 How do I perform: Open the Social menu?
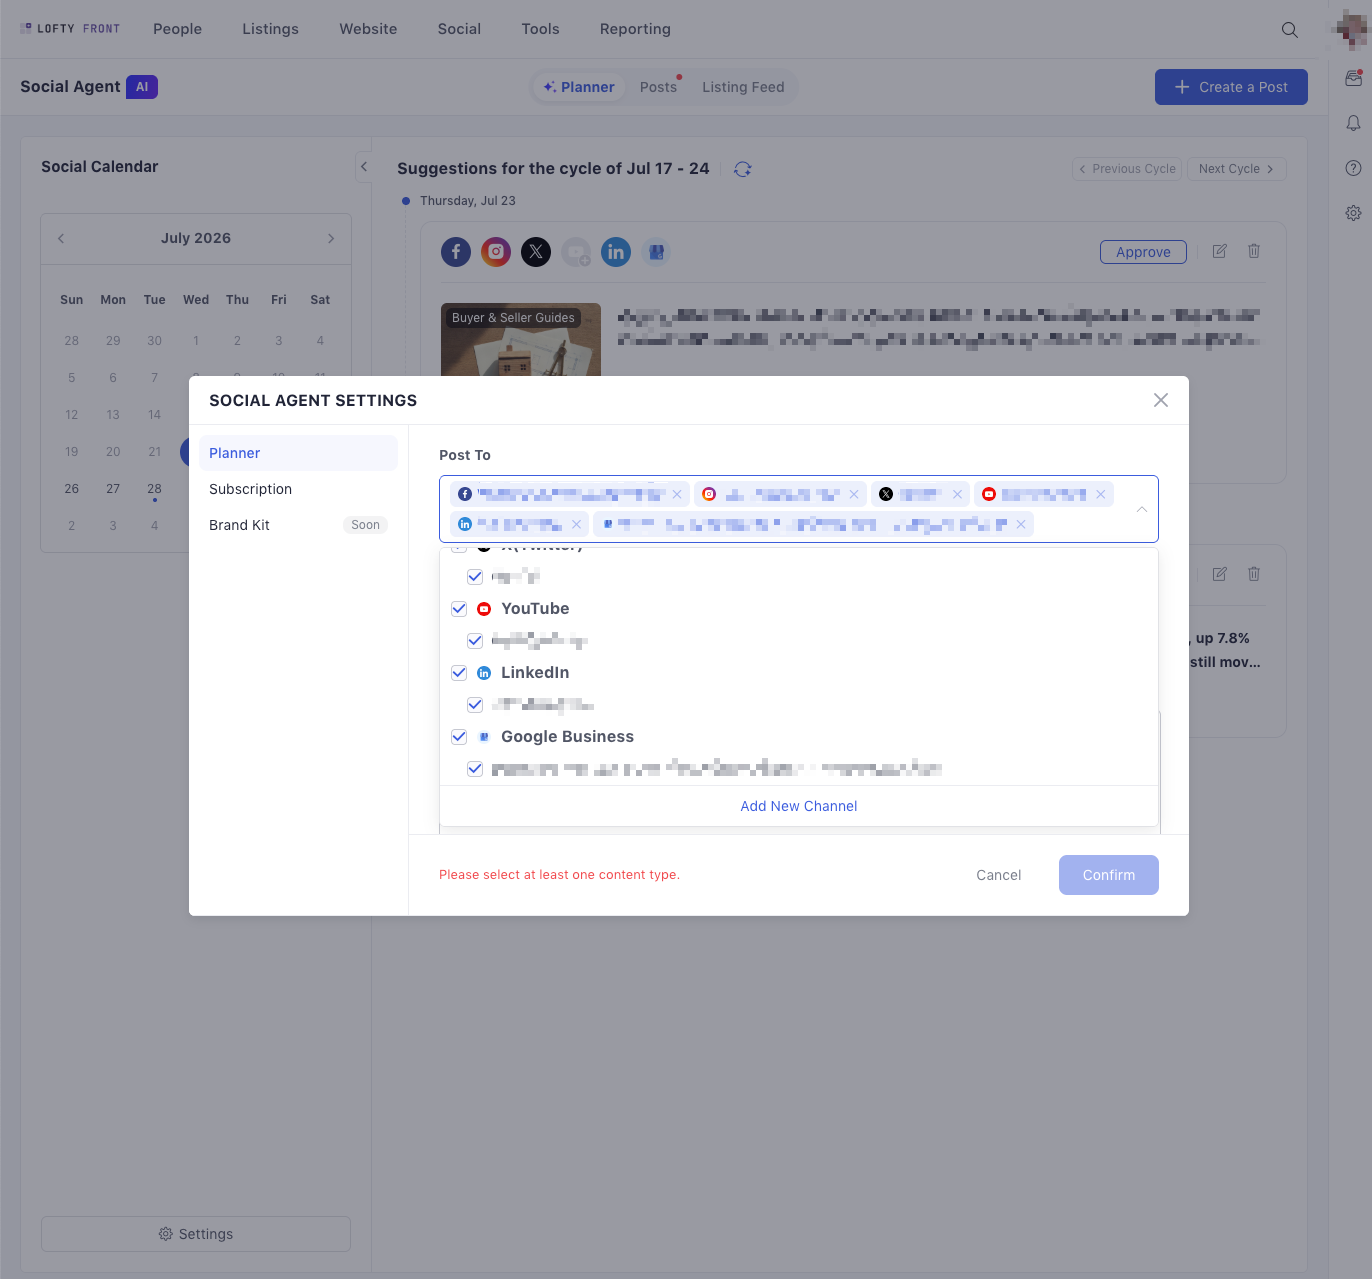459,29
